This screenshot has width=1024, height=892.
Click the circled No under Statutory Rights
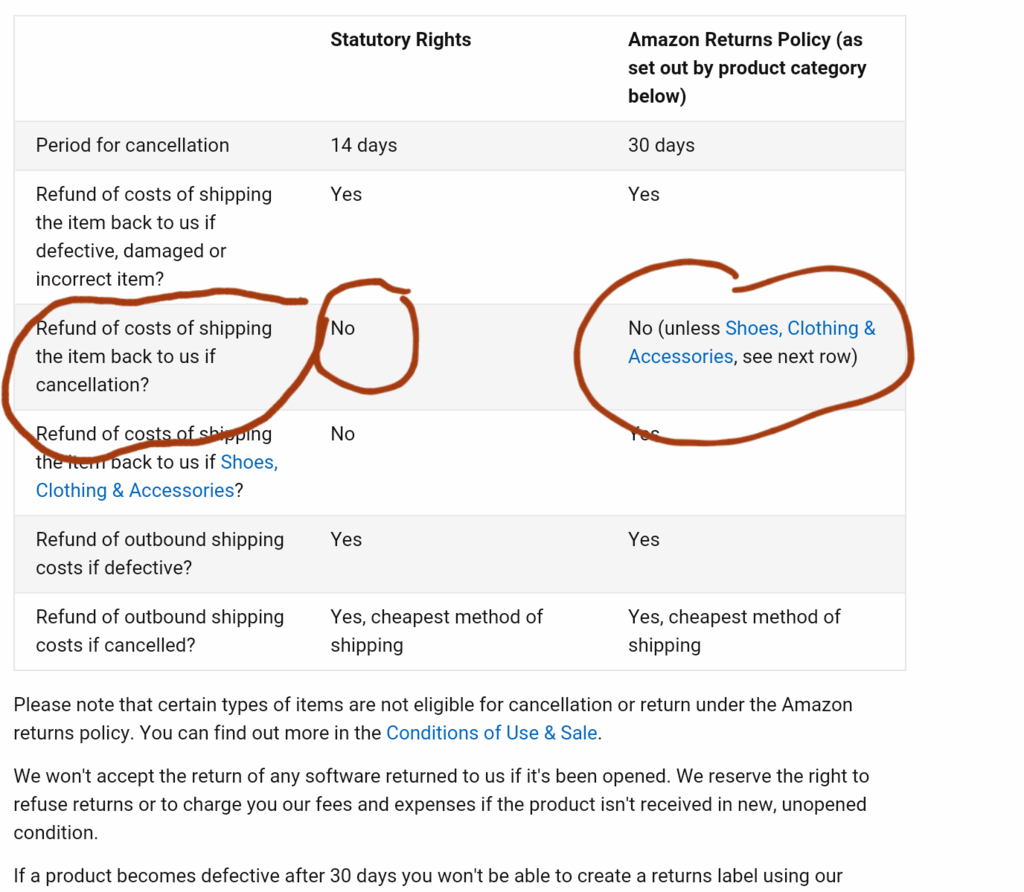(x=343, y=328)
